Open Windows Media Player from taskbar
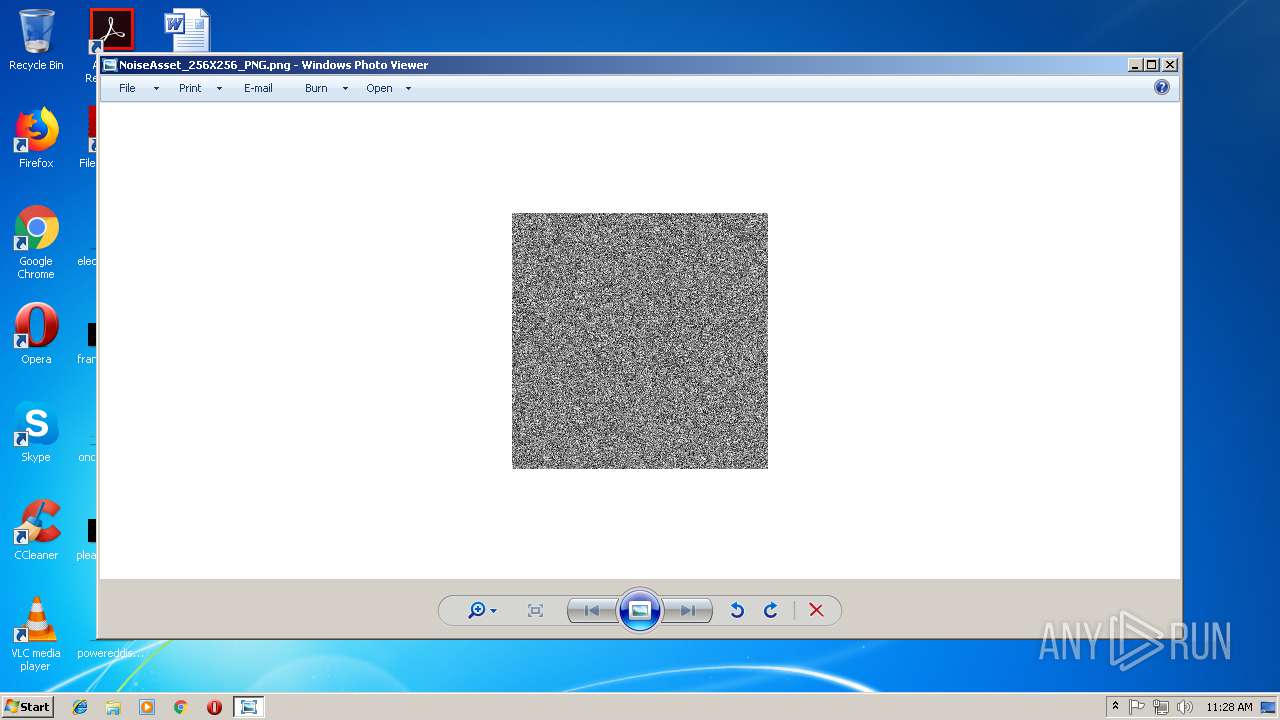The image size is (1280, 720). pos(147,707)
